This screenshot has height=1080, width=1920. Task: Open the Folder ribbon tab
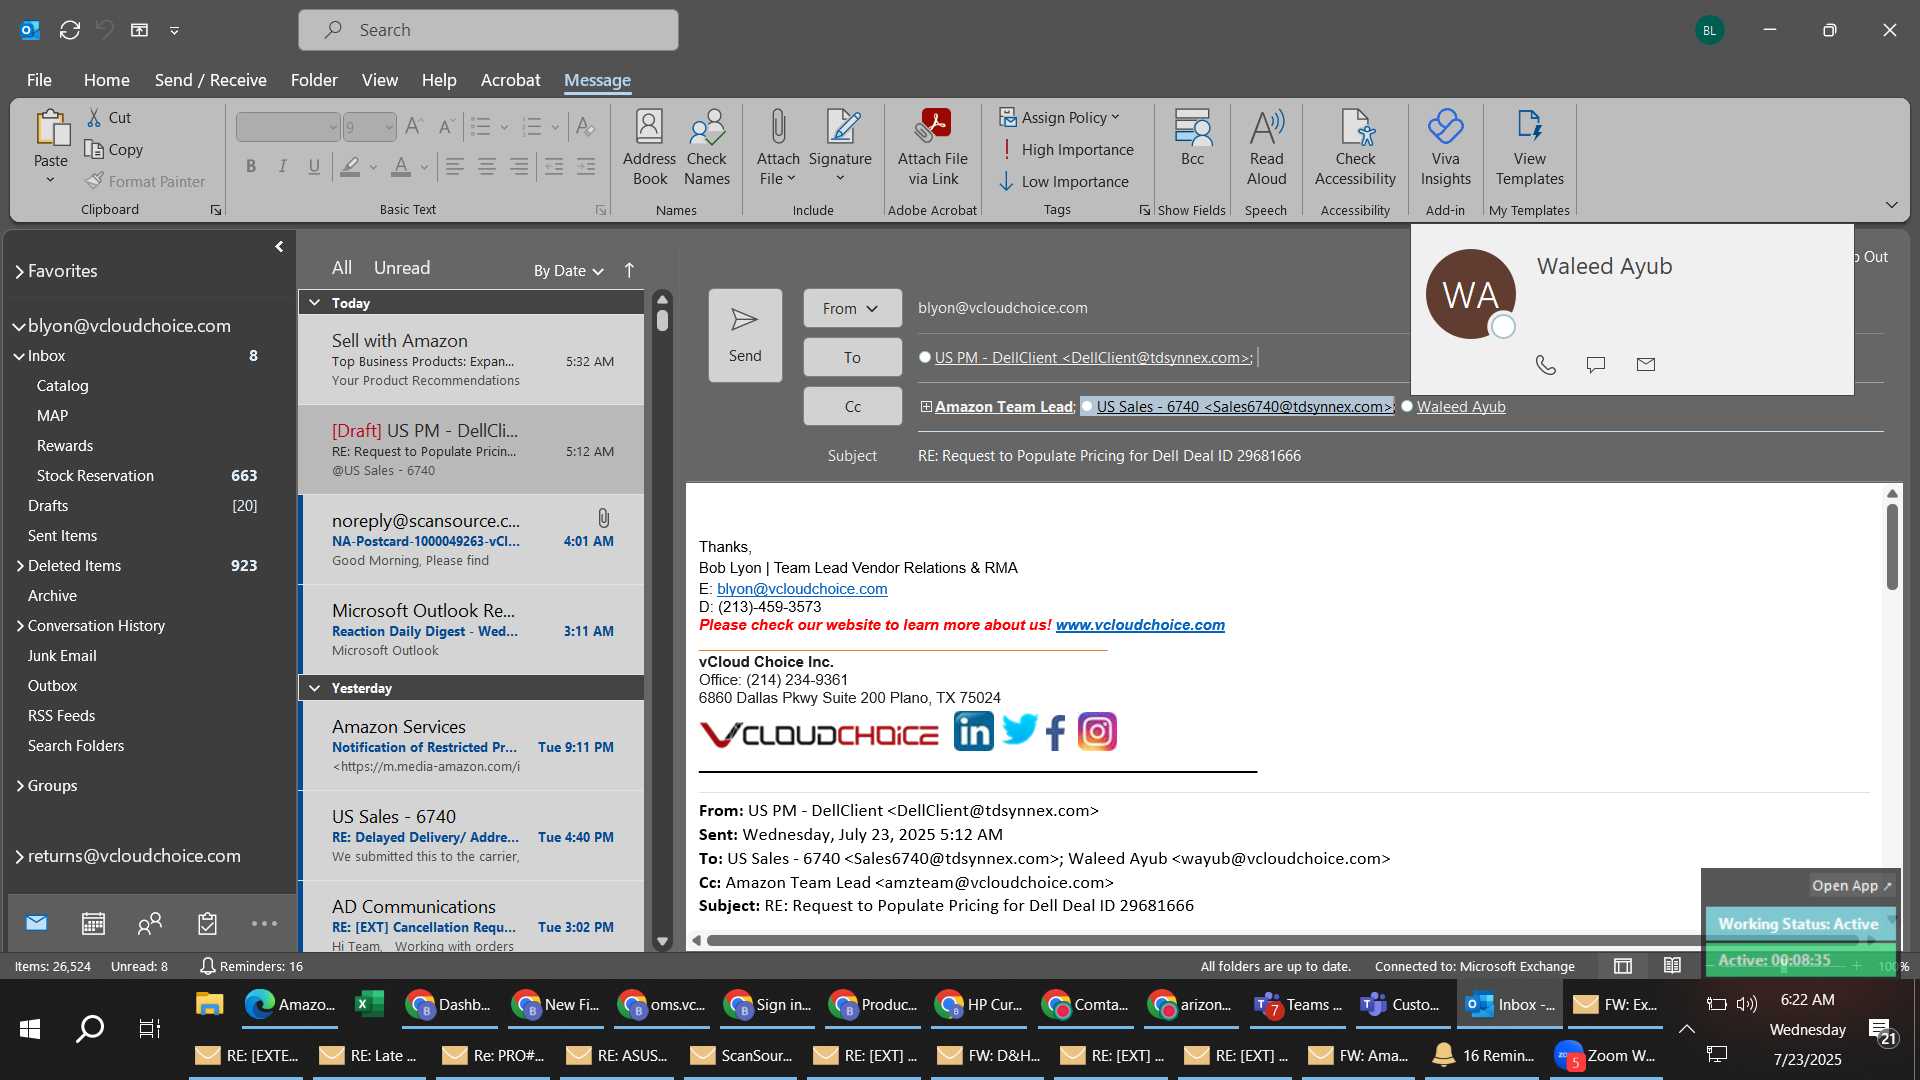coord(314,80)
